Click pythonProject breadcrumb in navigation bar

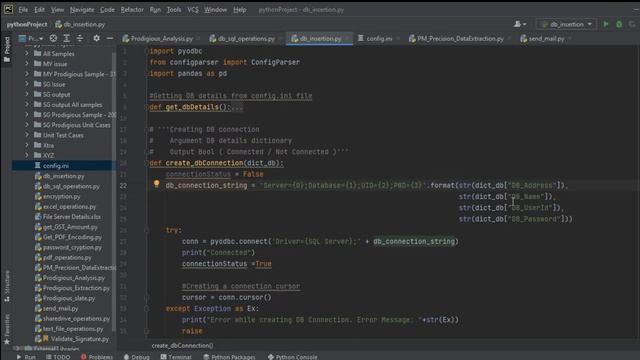(x=27, y=24)
